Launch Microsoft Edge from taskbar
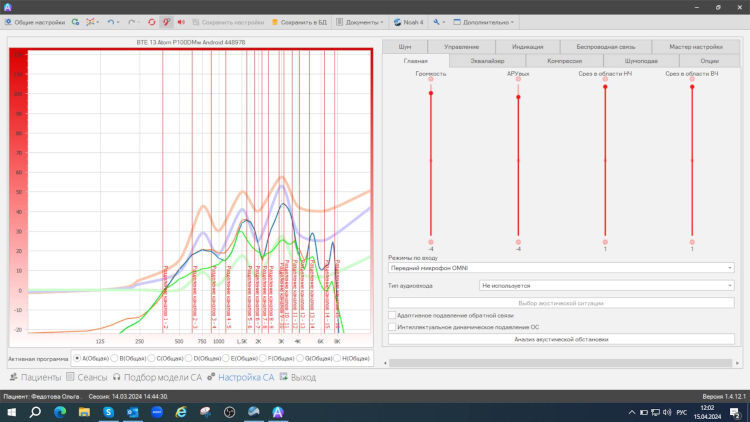Screen dimensions: 750x422 pos(60,412)
